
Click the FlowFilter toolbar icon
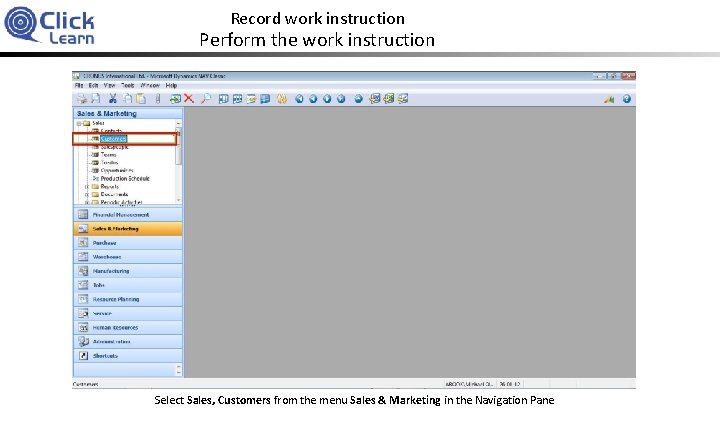coord(251,99)
